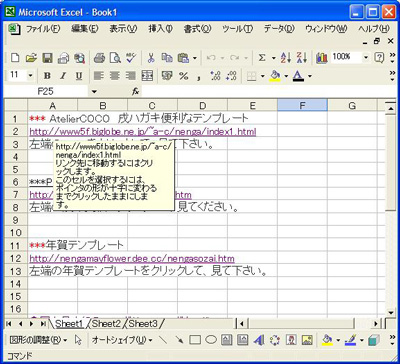Select the Line drawing tool
This screenshot has width=400, height=364.
(x=163, y=340)
